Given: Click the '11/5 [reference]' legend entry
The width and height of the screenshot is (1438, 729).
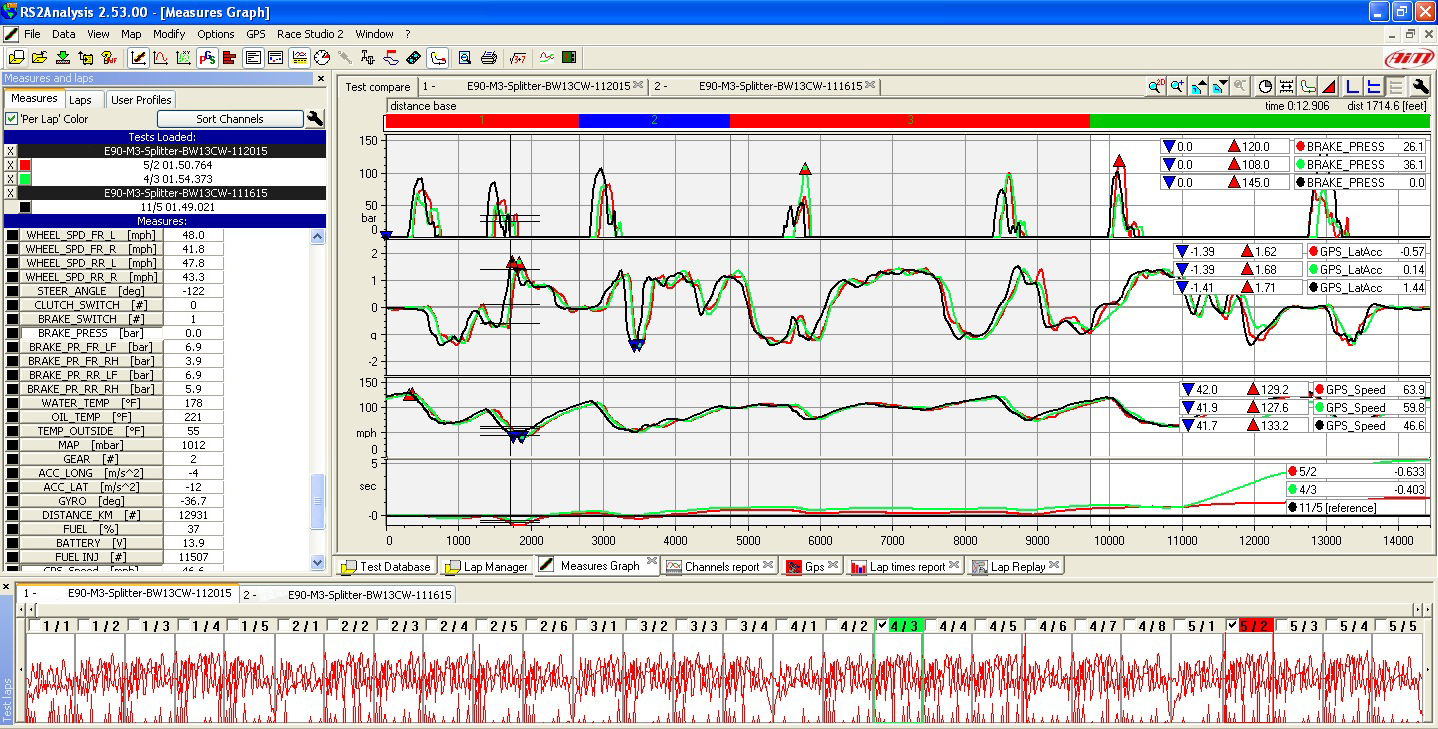Looking at the screenshot, I should (x=1355, y=507).
